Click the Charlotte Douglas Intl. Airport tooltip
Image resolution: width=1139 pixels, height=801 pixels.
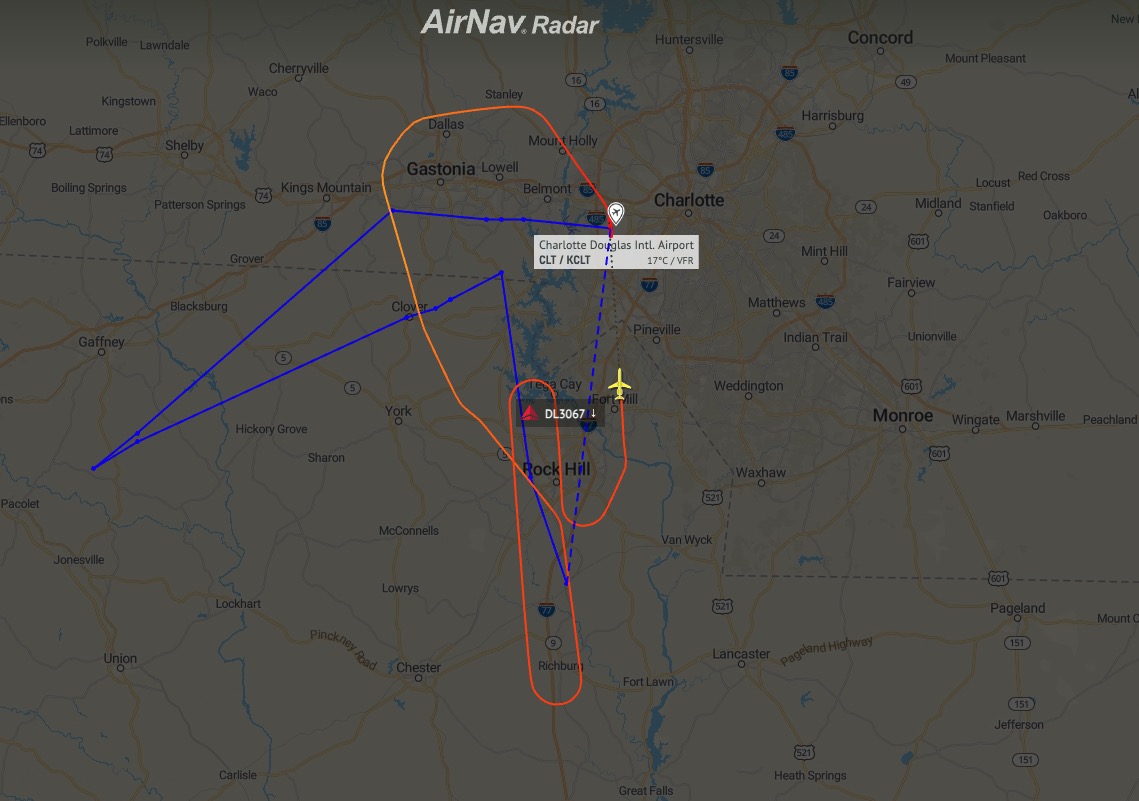click(x=616, y=252)
